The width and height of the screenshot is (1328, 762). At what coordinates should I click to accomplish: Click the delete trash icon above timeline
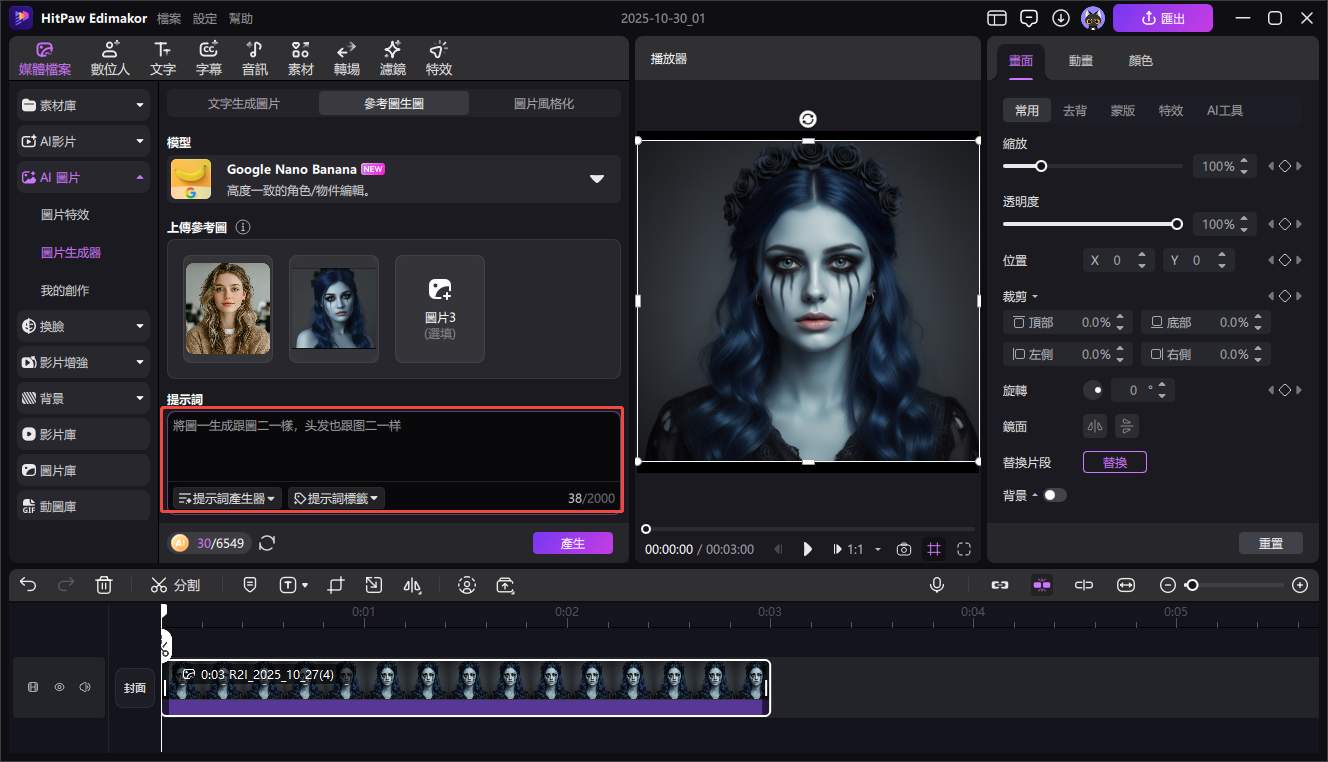[x=104, y=585]
